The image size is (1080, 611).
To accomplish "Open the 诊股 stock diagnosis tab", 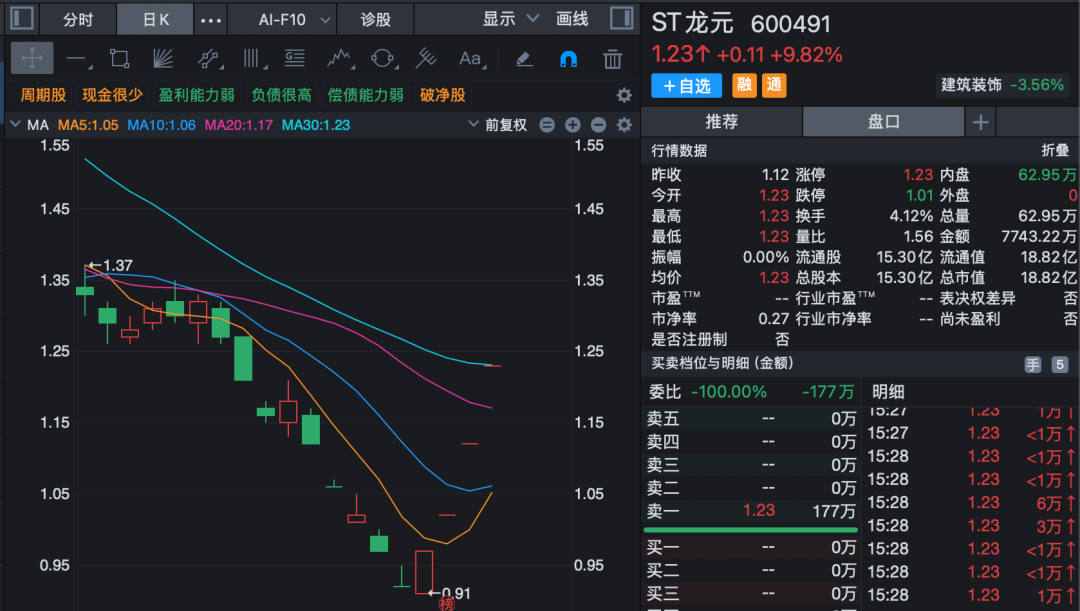I will [x=375, y=19].
